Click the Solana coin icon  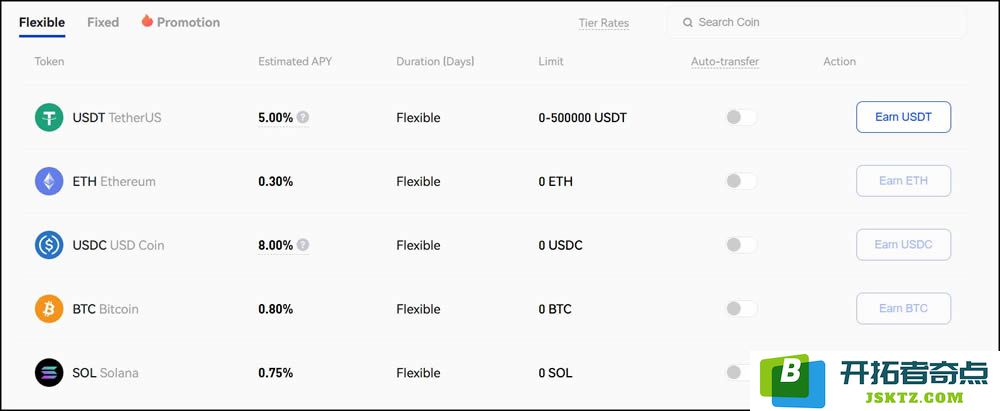[49, 373]
